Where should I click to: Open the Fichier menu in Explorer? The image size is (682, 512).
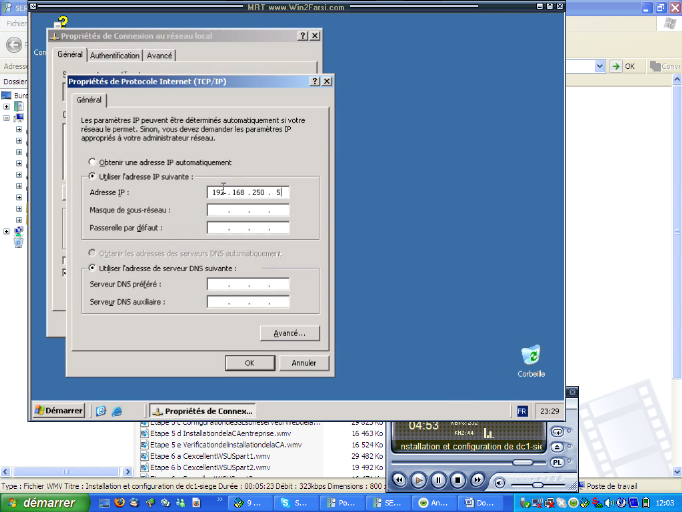point(17,23)
